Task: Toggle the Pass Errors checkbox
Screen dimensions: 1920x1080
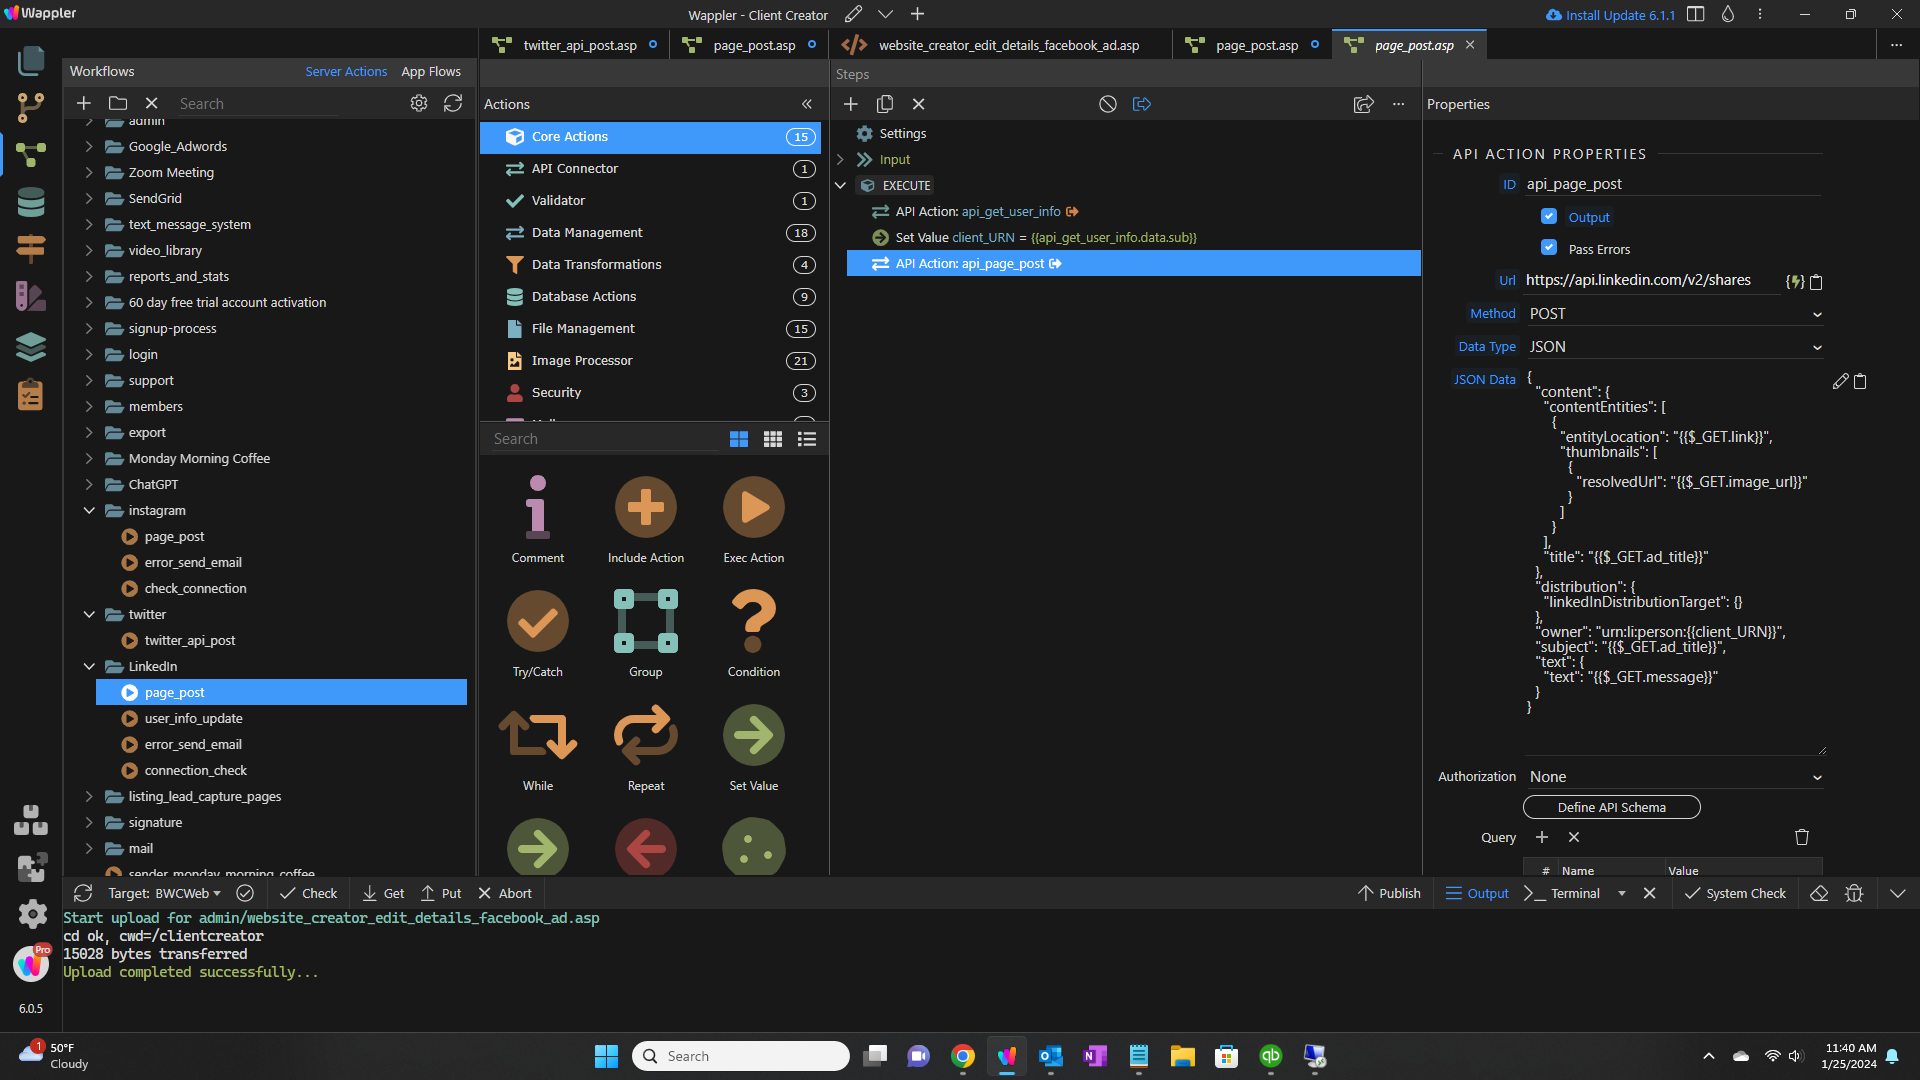Action: (x=1549, y=248)
